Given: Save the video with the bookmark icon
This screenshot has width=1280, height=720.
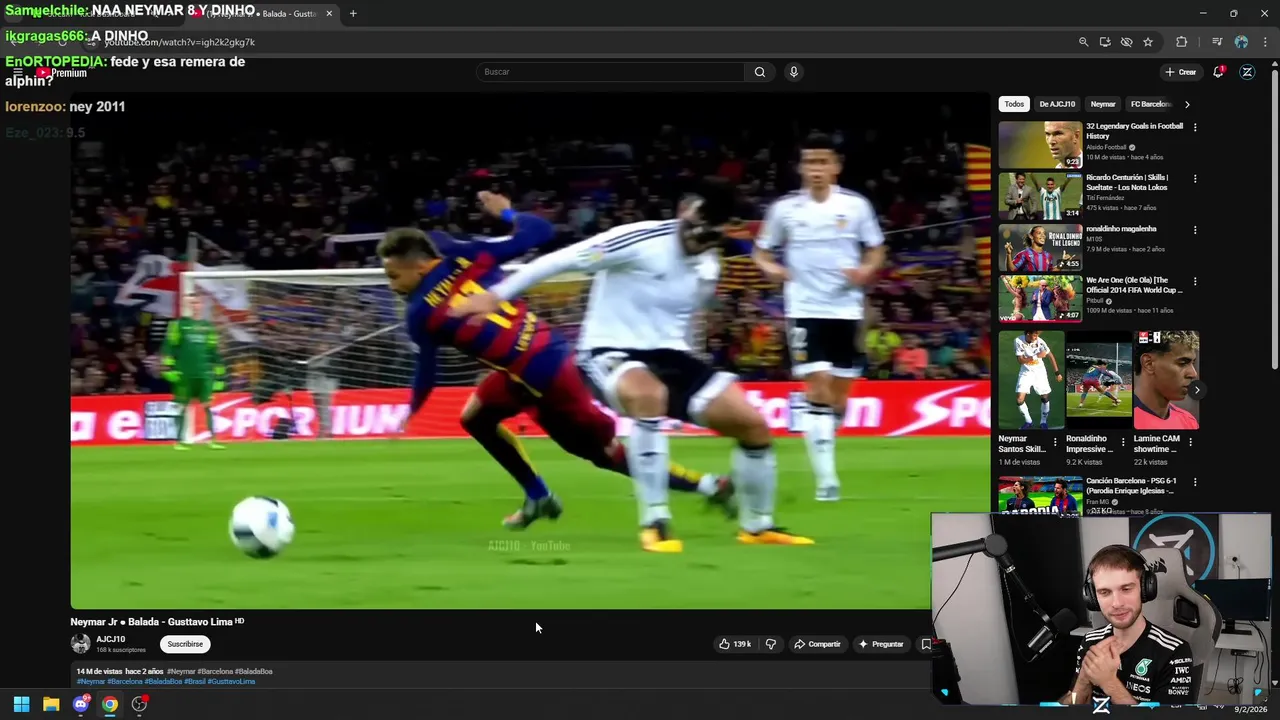Looking at the screenshot, I should point(926,644).
